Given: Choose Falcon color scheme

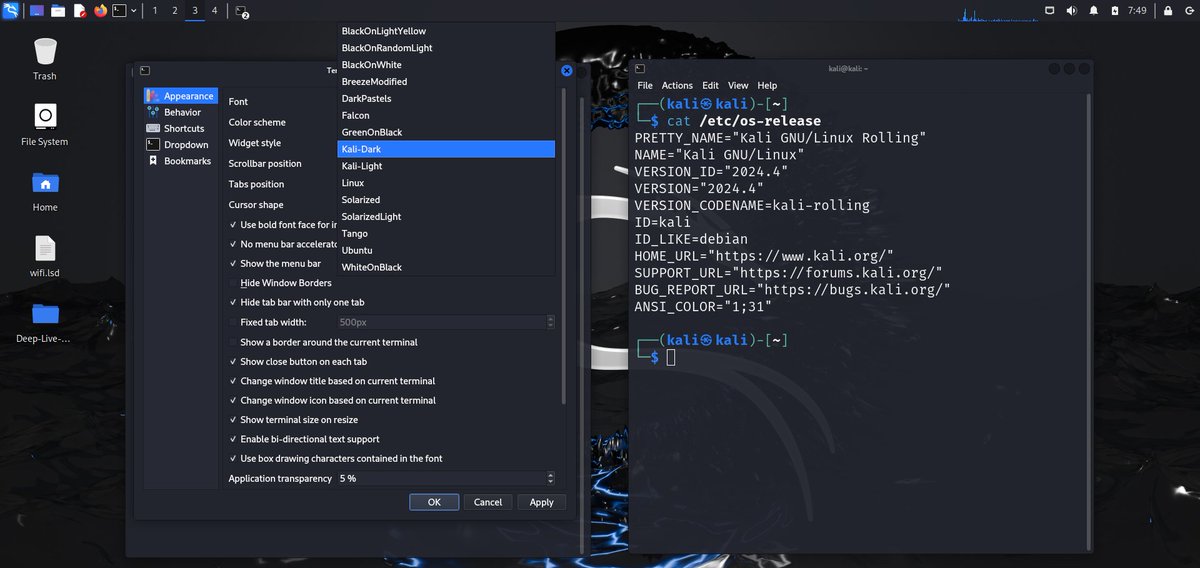Looking at the screenshot, I should pyautogui.click(x=446, y=116).
